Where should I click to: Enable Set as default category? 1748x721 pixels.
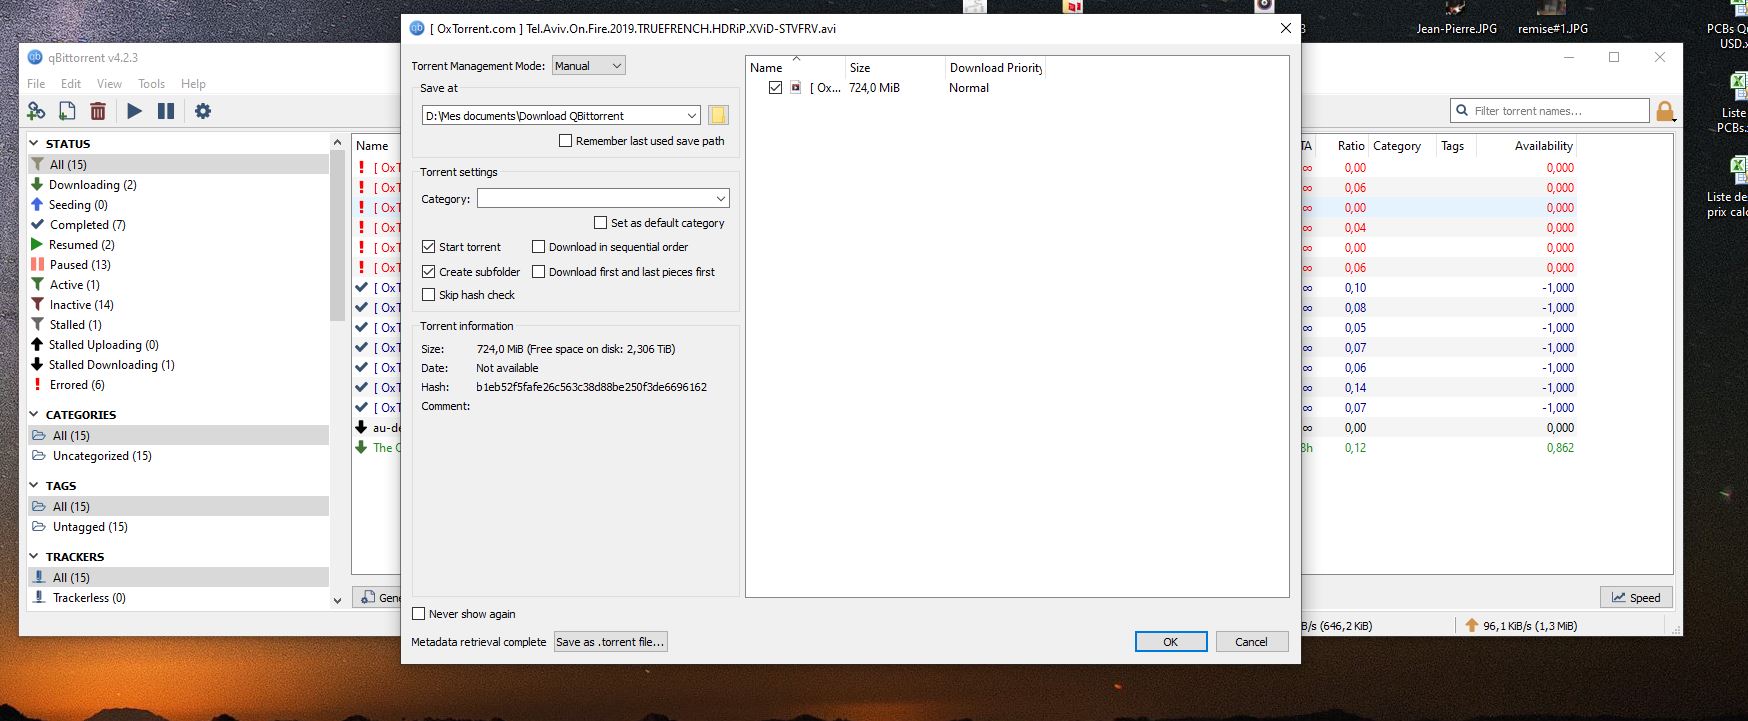point(601,223)
